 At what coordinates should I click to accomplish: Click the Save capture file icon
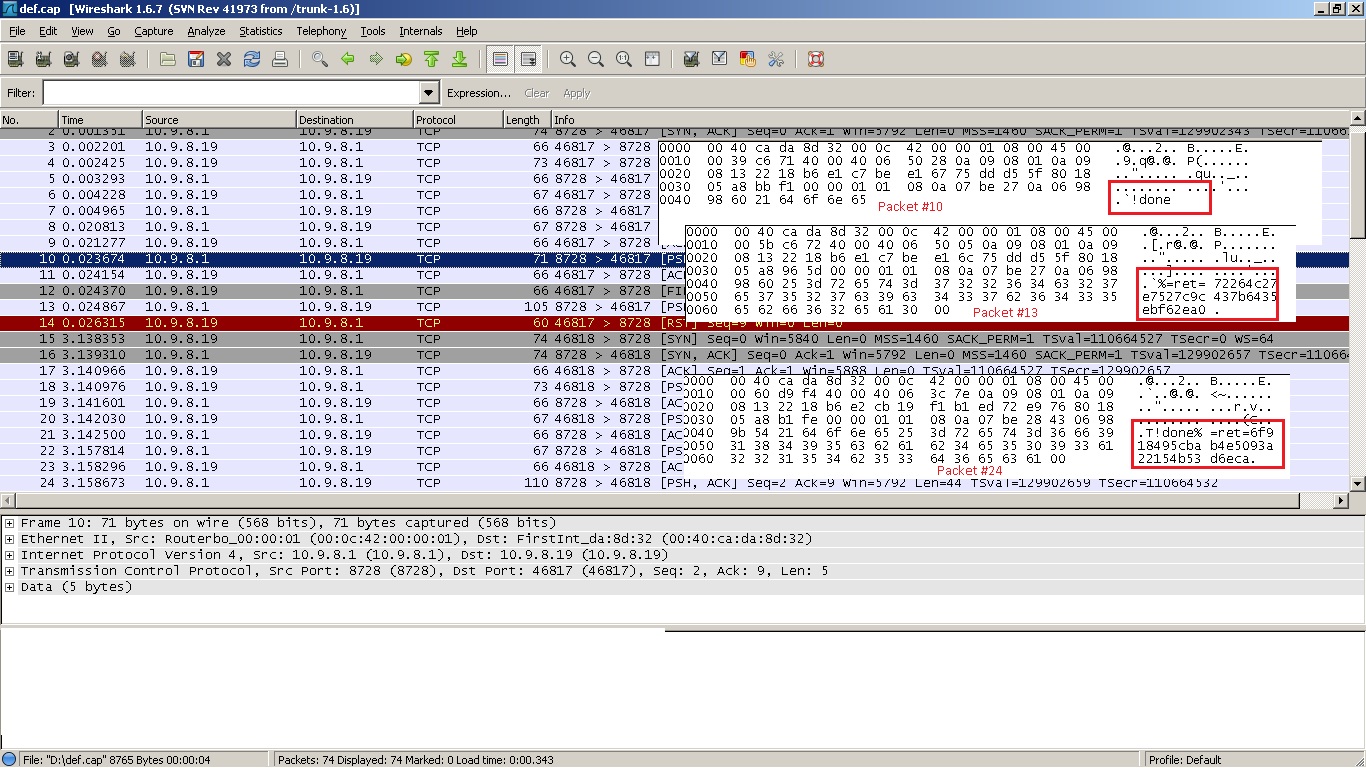coord(195,60)
